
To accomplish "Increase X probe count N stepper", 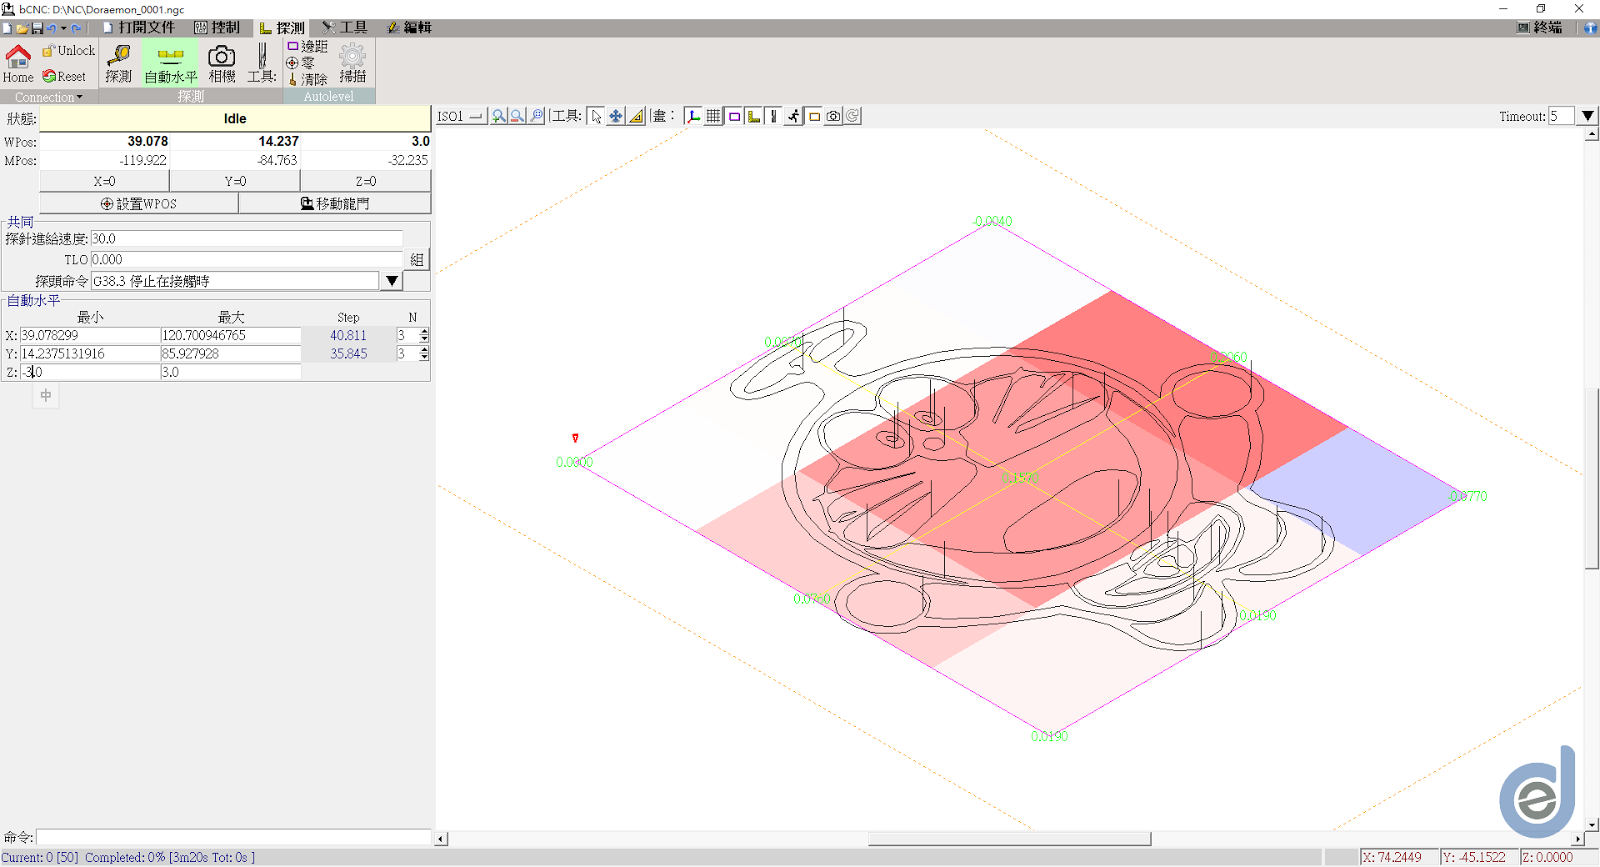I will coord(424,331).
